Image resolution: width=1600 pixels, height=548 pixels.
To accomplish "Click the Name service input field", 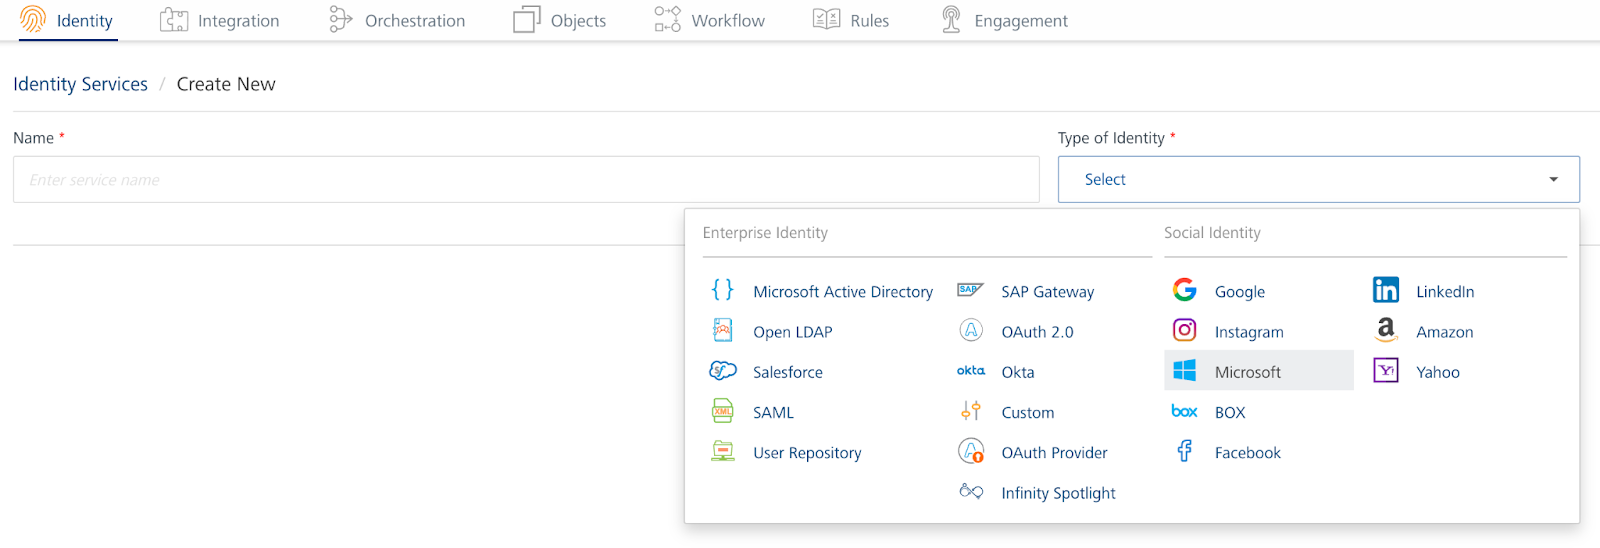I will 526,179.
